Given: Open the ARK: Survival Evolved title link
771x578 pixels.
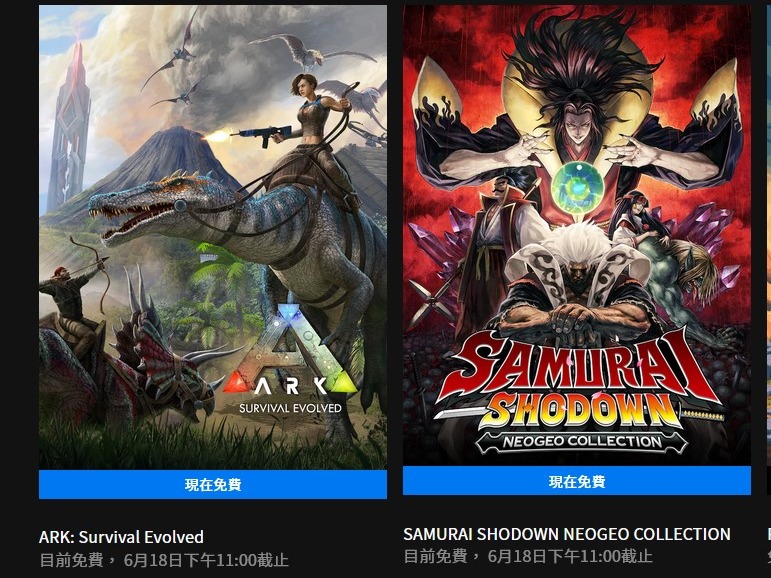Looking at the screenshot, I should [121, 537].
